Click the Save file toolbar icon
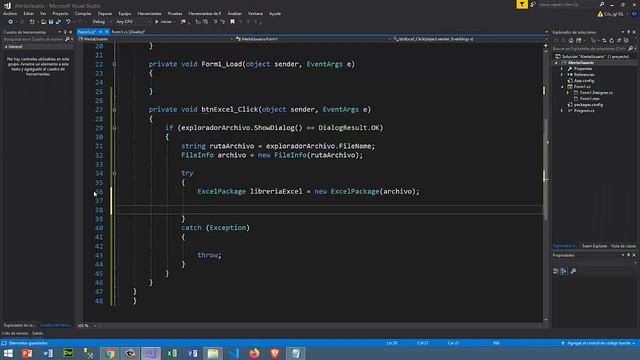Screen dimensions: 640x360 click(x=51, y=22)
